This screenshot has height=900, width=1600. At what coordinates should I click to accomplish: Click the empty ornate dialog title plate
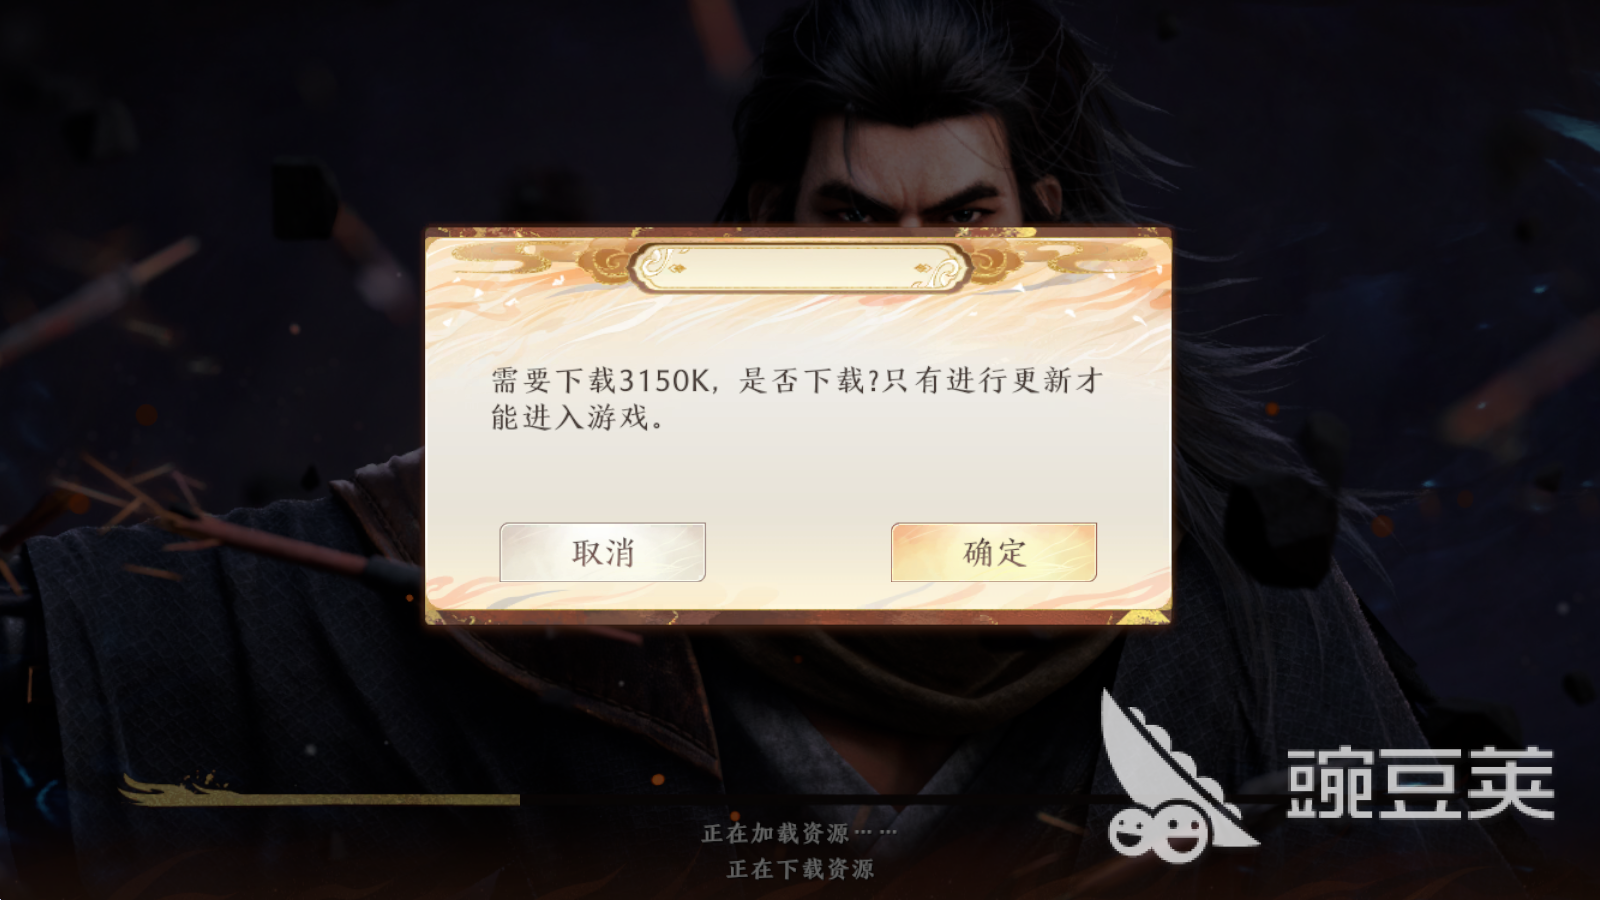click(801, 267)
